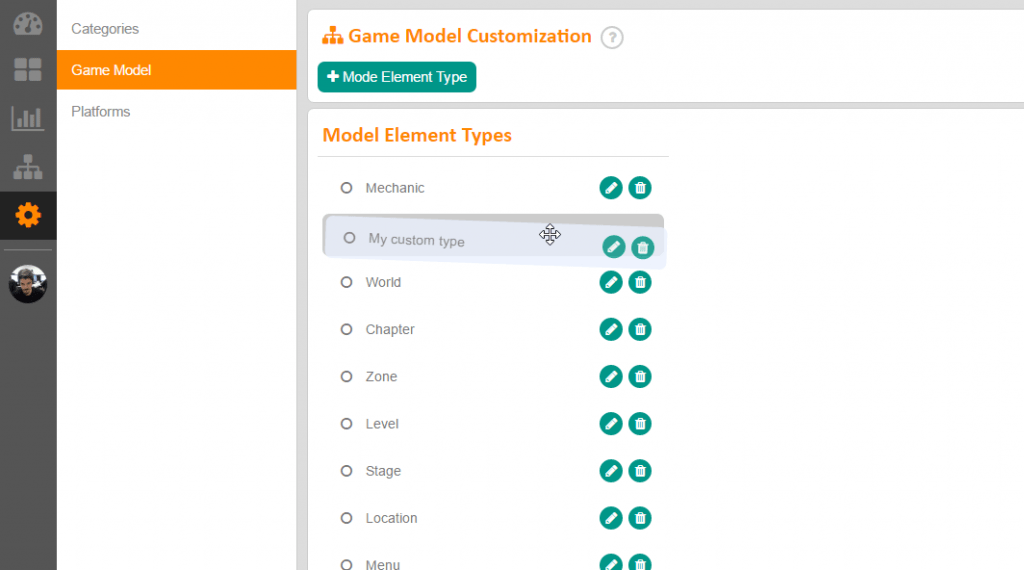
Task: Select the Zone radio circle
Action: click(x=347, y=377)
